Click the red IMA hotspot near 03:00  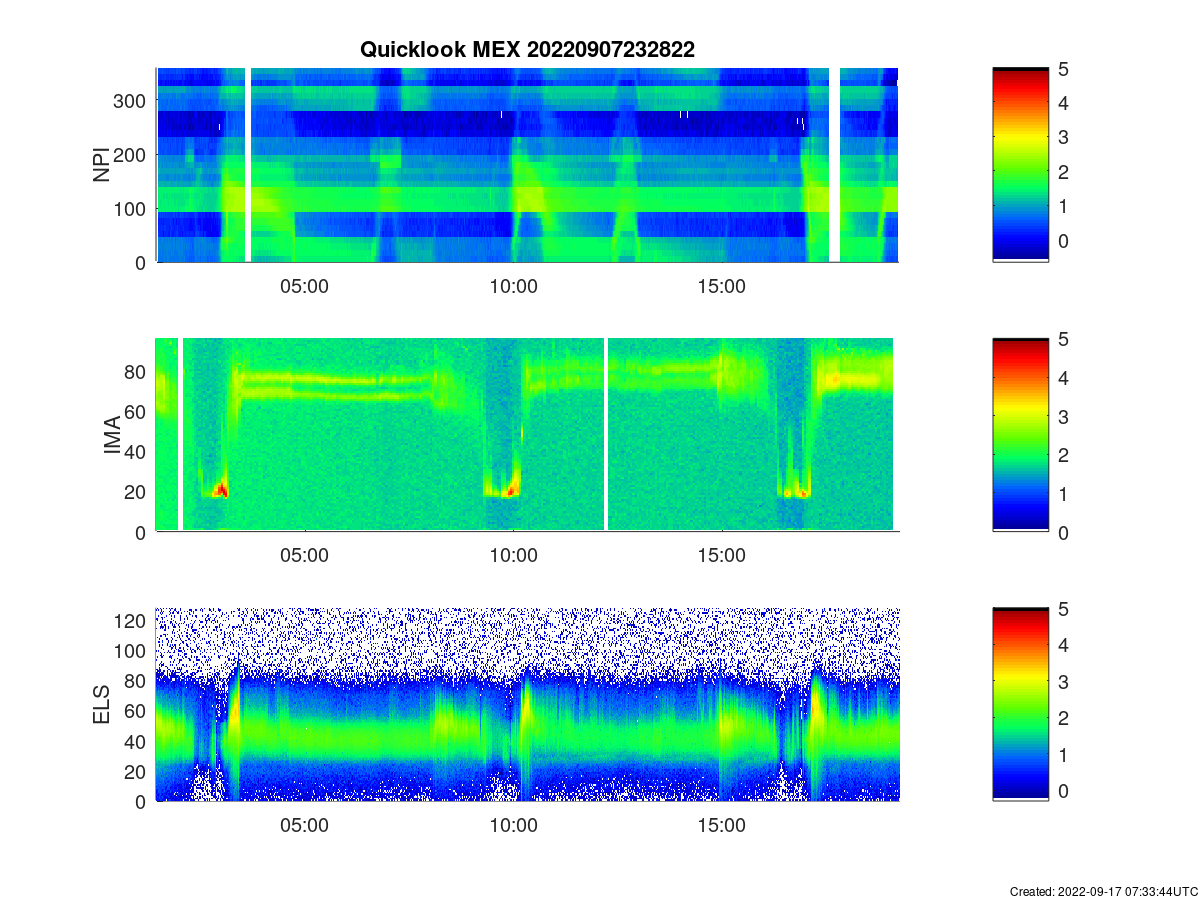[x=221, y=490]
